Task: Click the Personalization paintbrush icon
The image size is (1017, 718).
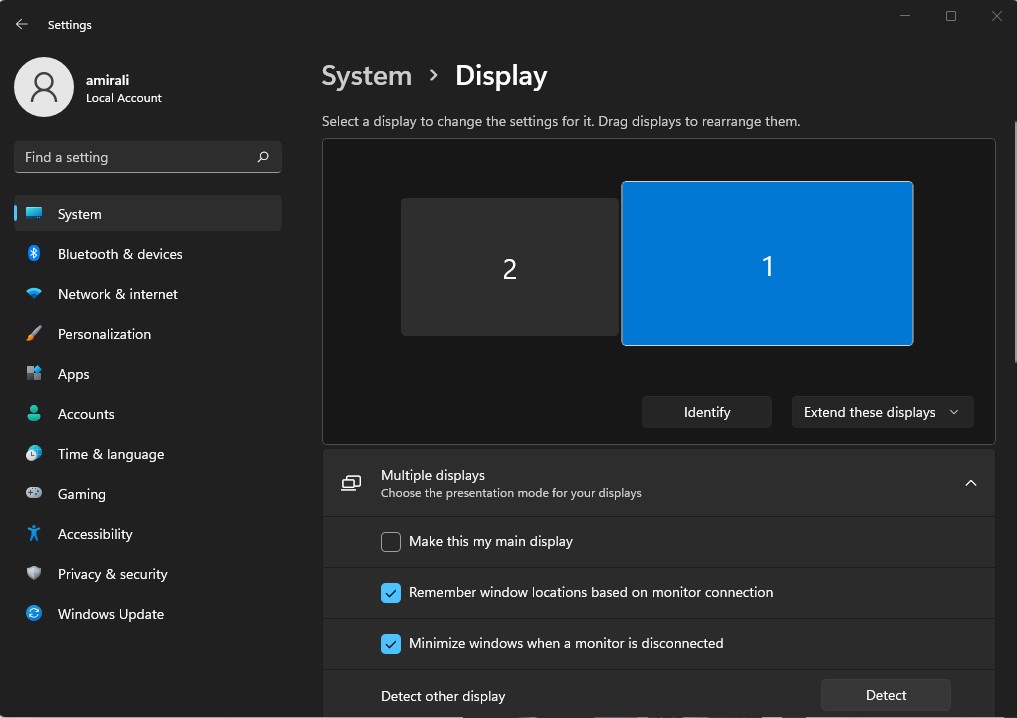Action: [34, 333]
